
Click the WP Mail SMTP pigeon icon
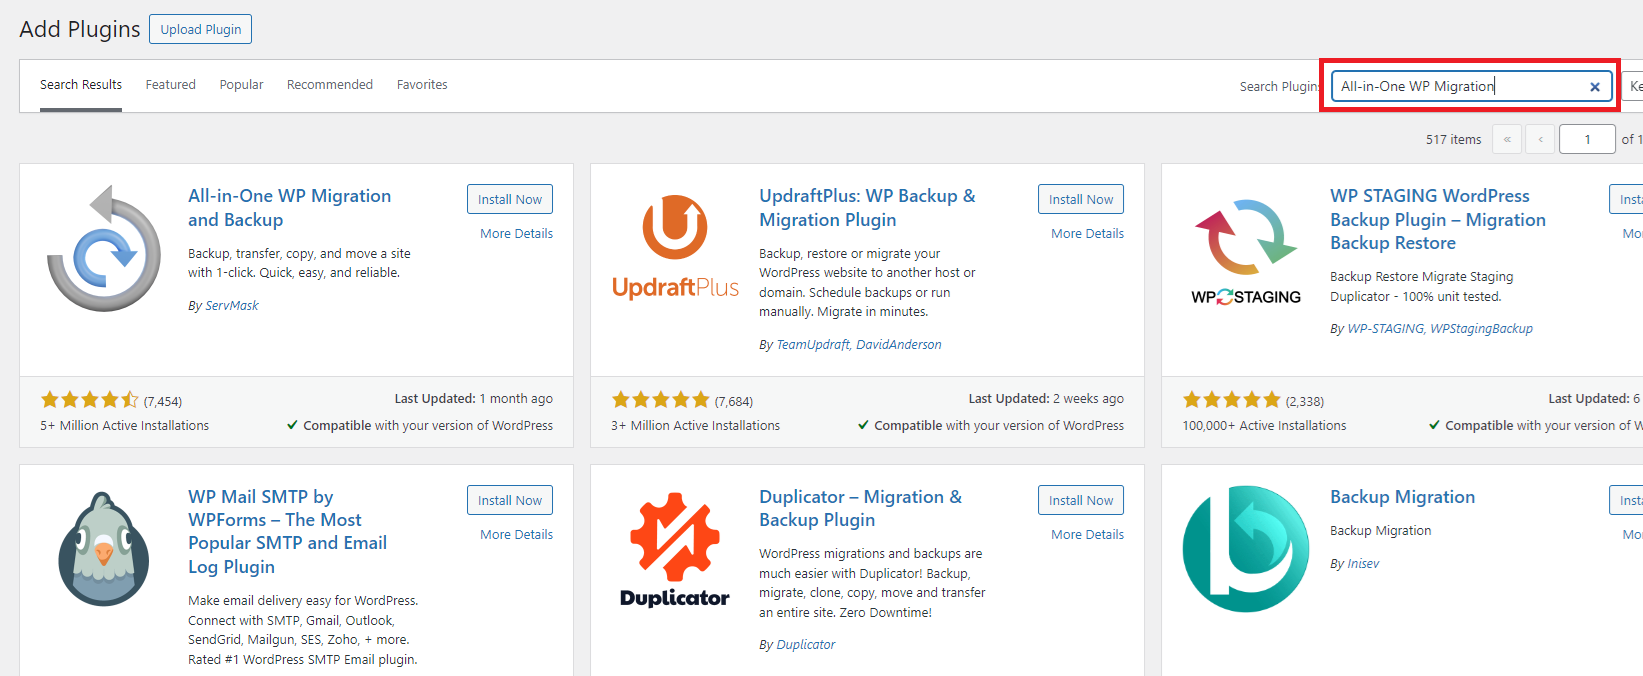pos(104,549)
